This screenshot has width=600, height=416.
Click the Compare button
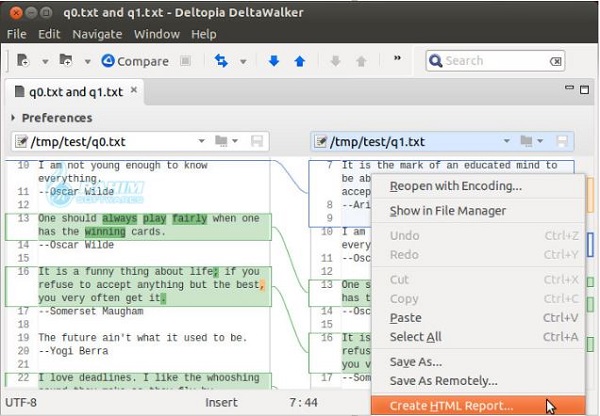click(x=135, y=61)
